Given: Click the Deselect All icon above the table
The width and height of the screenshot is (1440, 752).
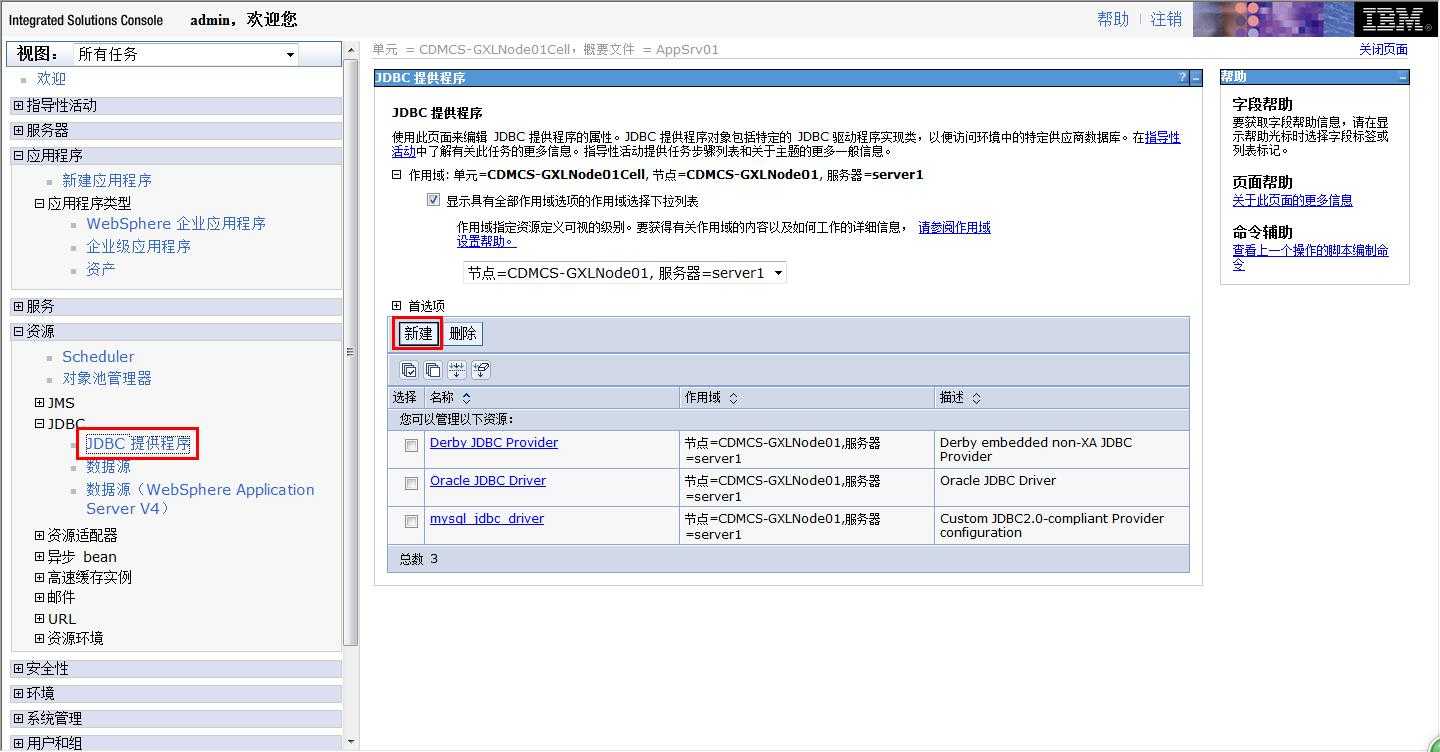Looking at the screenshot, I should (433, 370).
